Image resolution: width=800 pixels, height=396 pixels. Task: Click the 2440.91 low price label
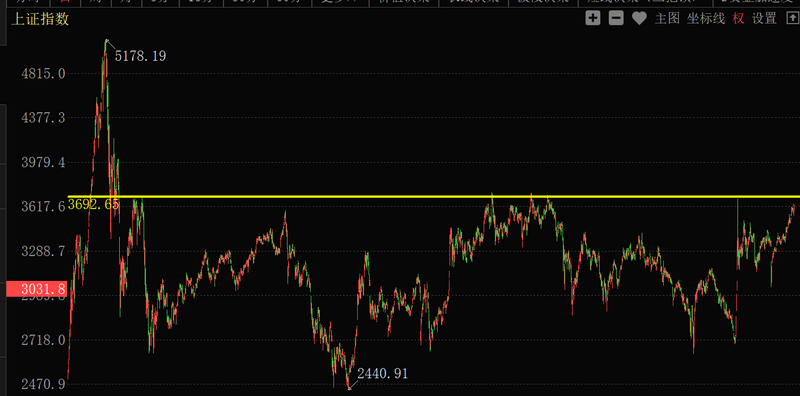[x=383, y=374]
